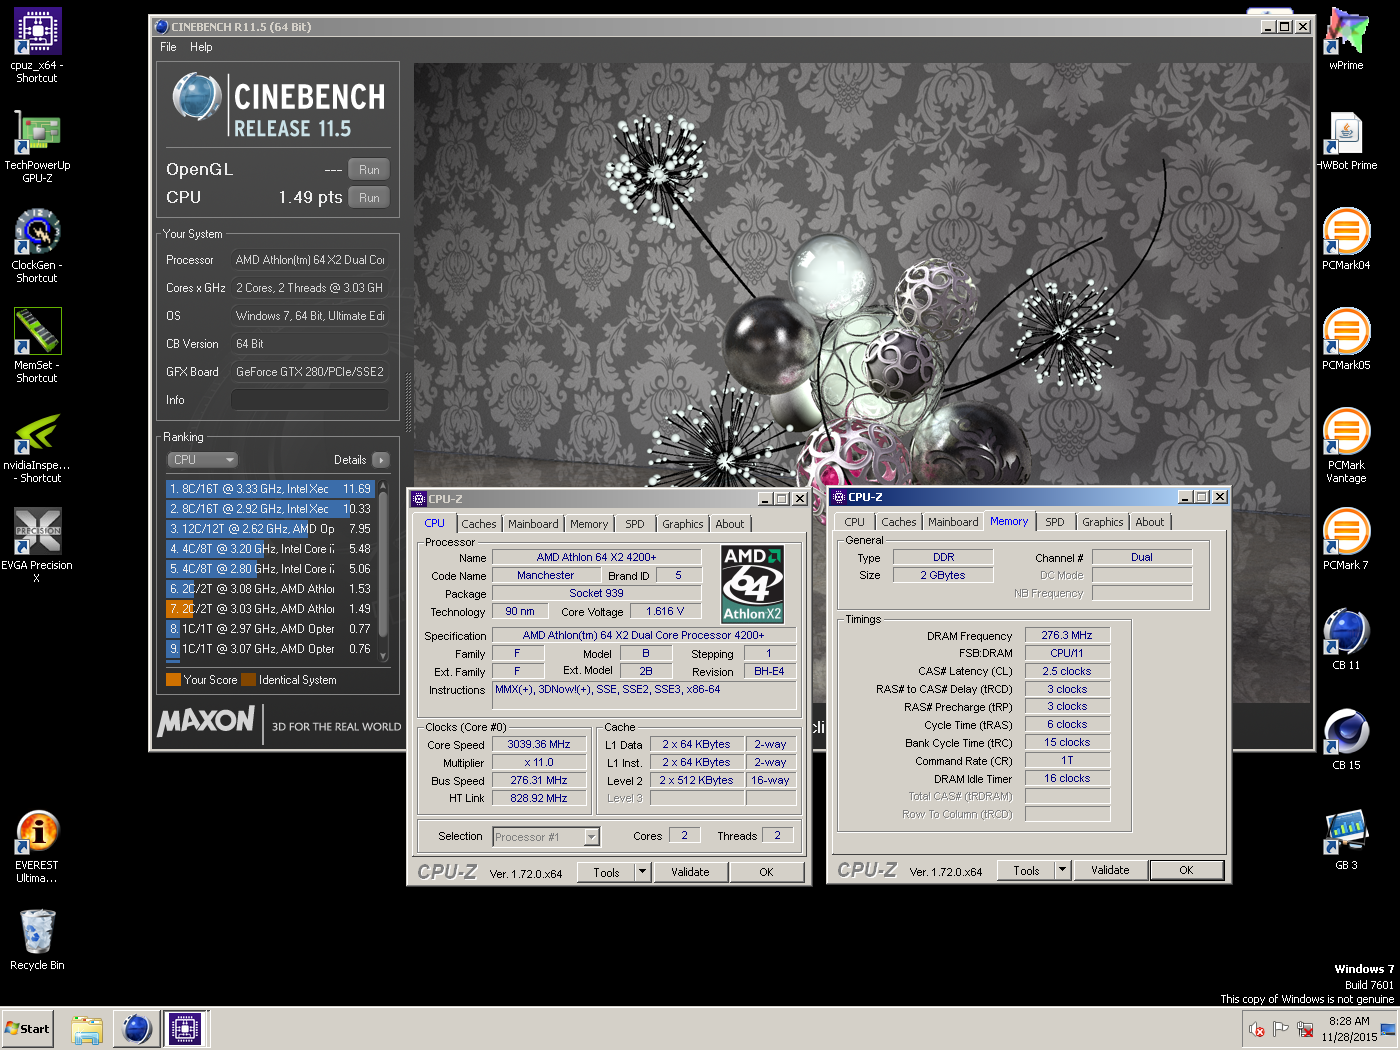The height and width of the screenshot is (1050, 1400).
Task: Click Tools button in left CPU-Z
Action: (606, 872)
